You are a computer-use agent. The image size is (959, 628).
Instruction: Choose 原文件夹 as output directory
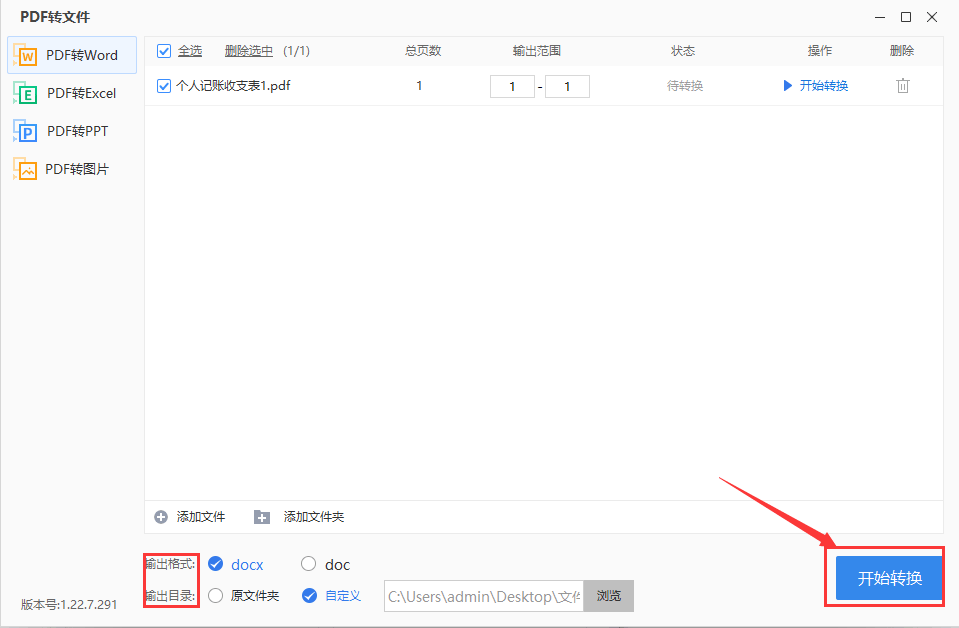tap(215, 596)
